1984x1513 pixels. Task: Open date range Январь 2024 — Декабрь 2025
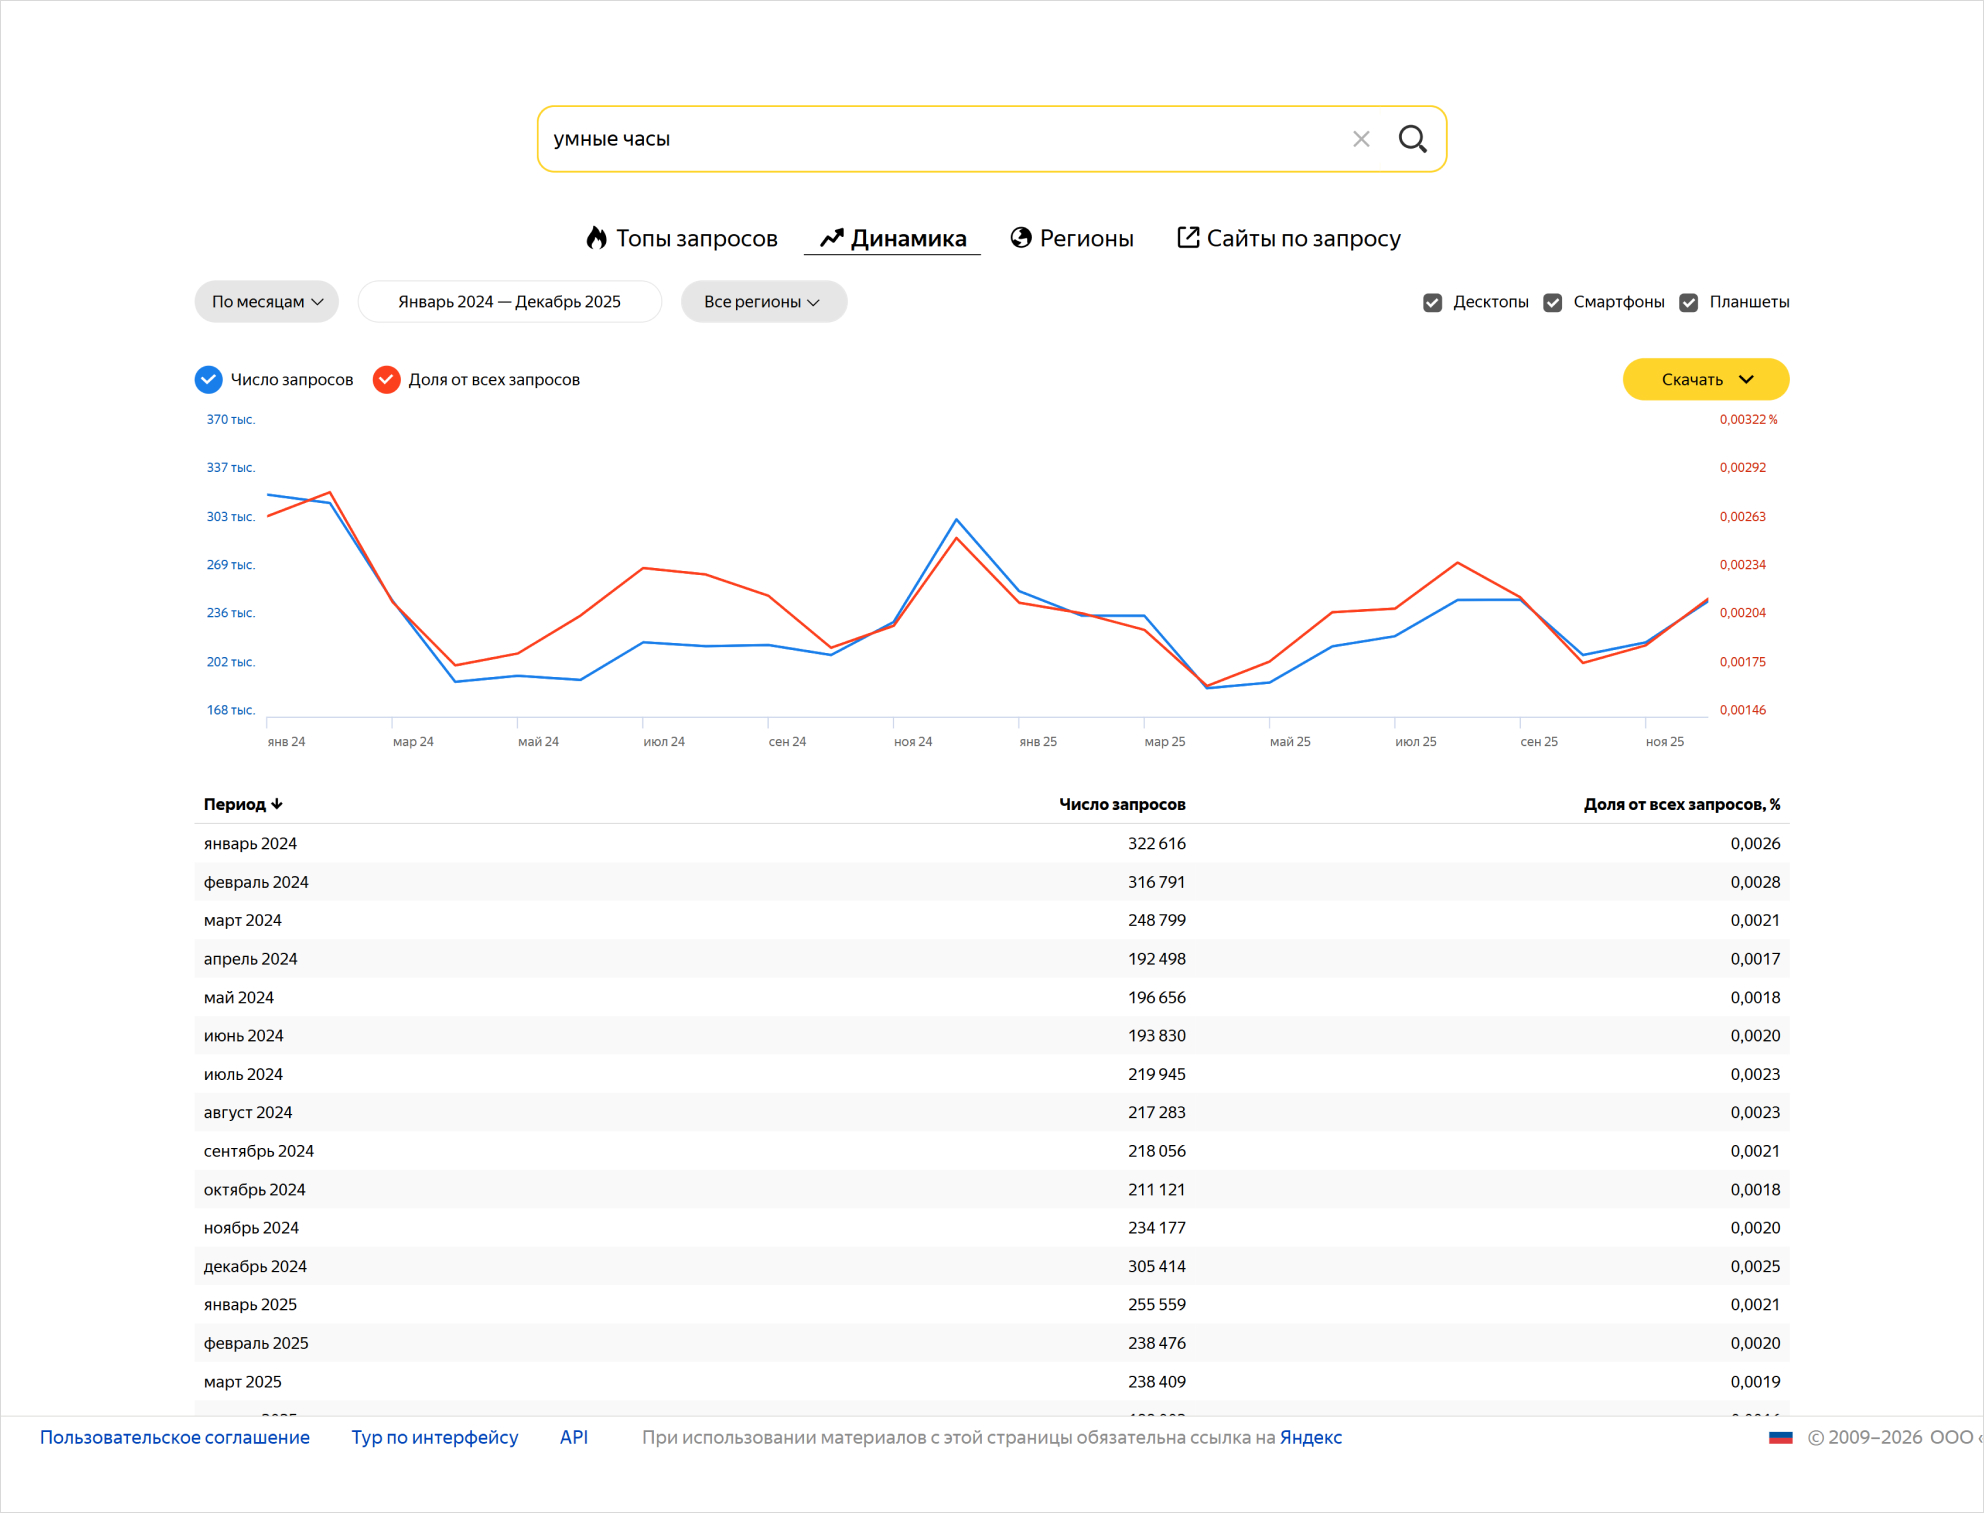(509, 302)
